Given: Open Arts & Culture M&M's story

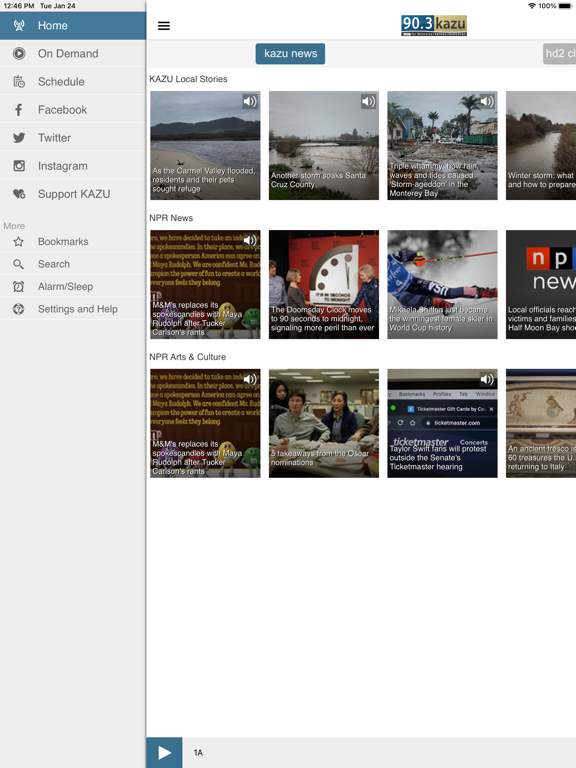Looking at the screenshot, I should click(205, 423).
